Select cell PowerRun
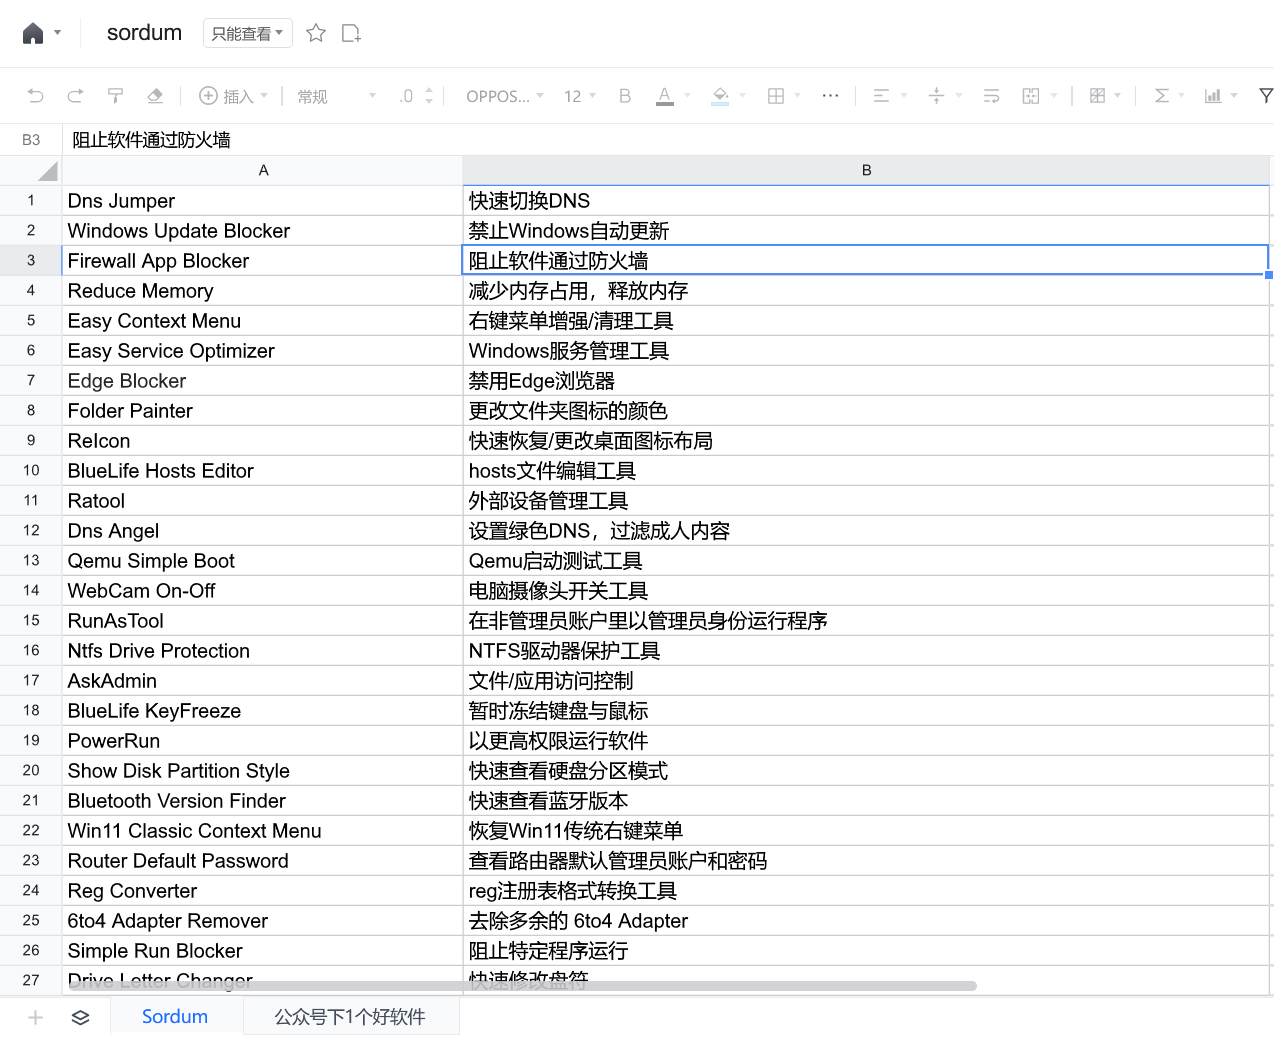 (263, 741)
